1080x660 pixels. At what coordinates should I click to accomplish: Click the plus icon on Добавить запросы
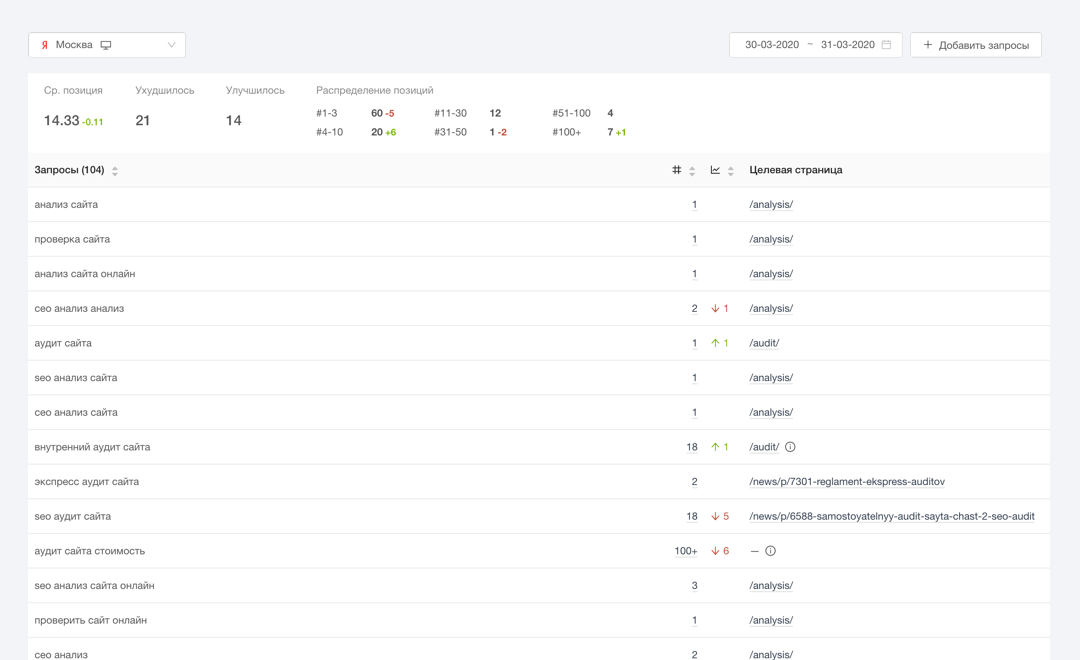[x=928, y=45]
